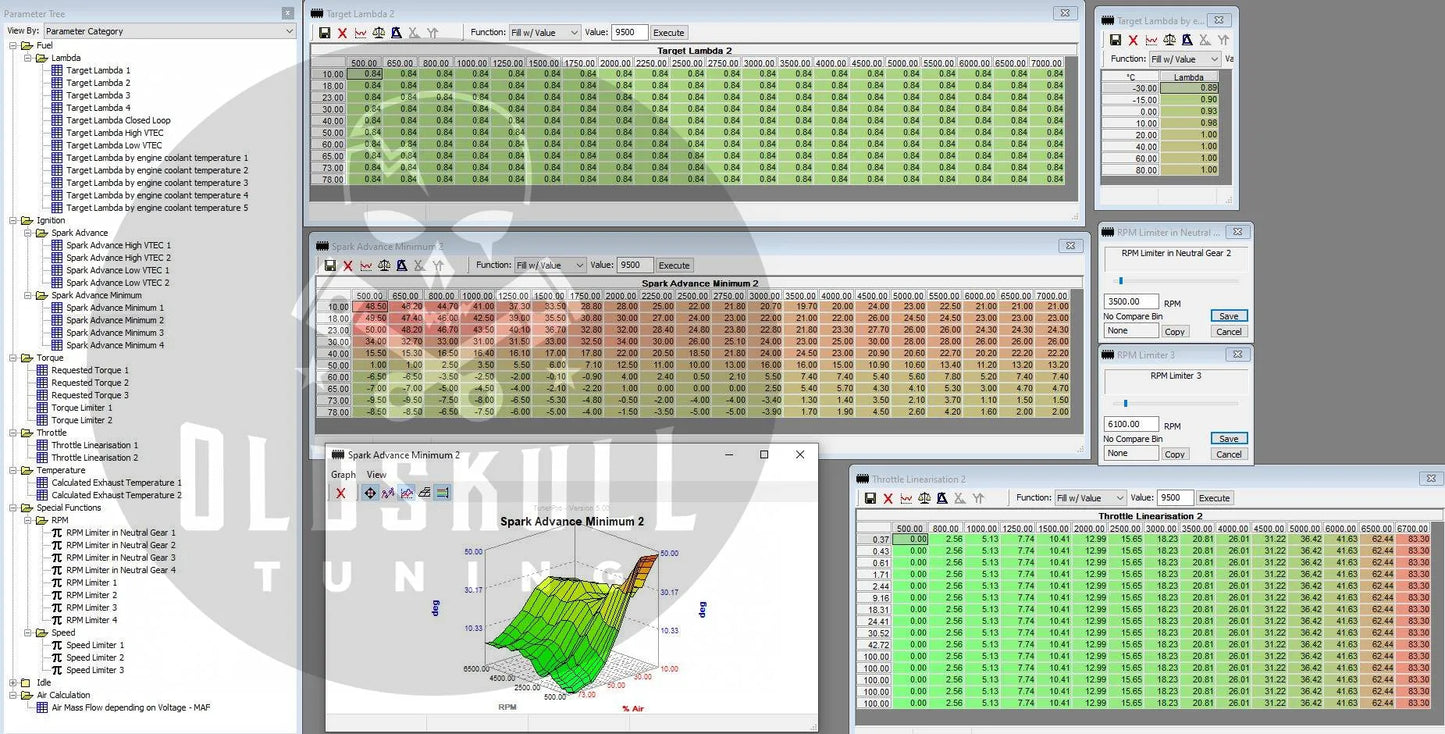1445x734 pixels.
Task: Click the pi icon beside RPM Limiter 3
Action: coord(57,608)
